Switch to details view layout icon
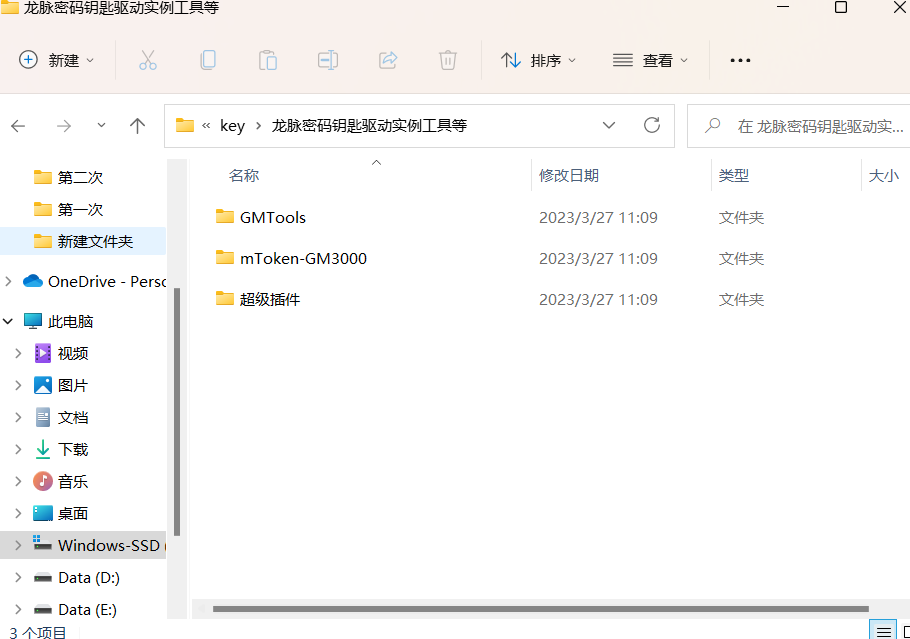 (x=883, y=631)
